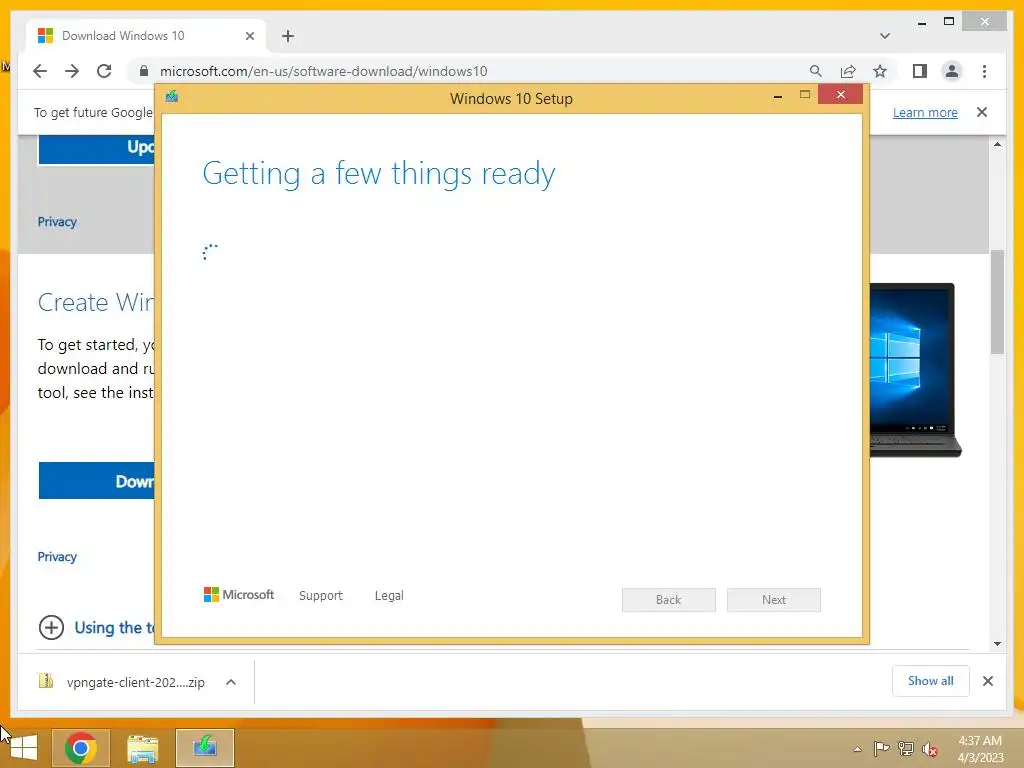Minimize the Windows 10 Setup window
This screenshot has height=768, width=1024.
778,96
